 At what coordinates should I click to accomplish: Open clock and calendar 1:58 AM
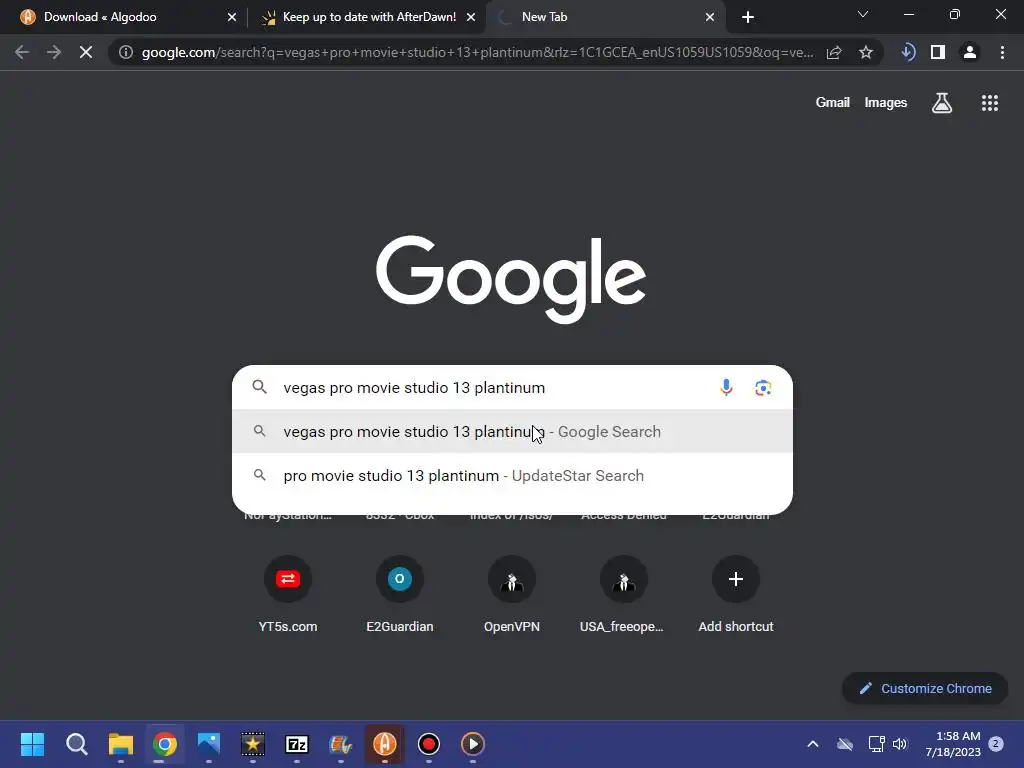952,744
